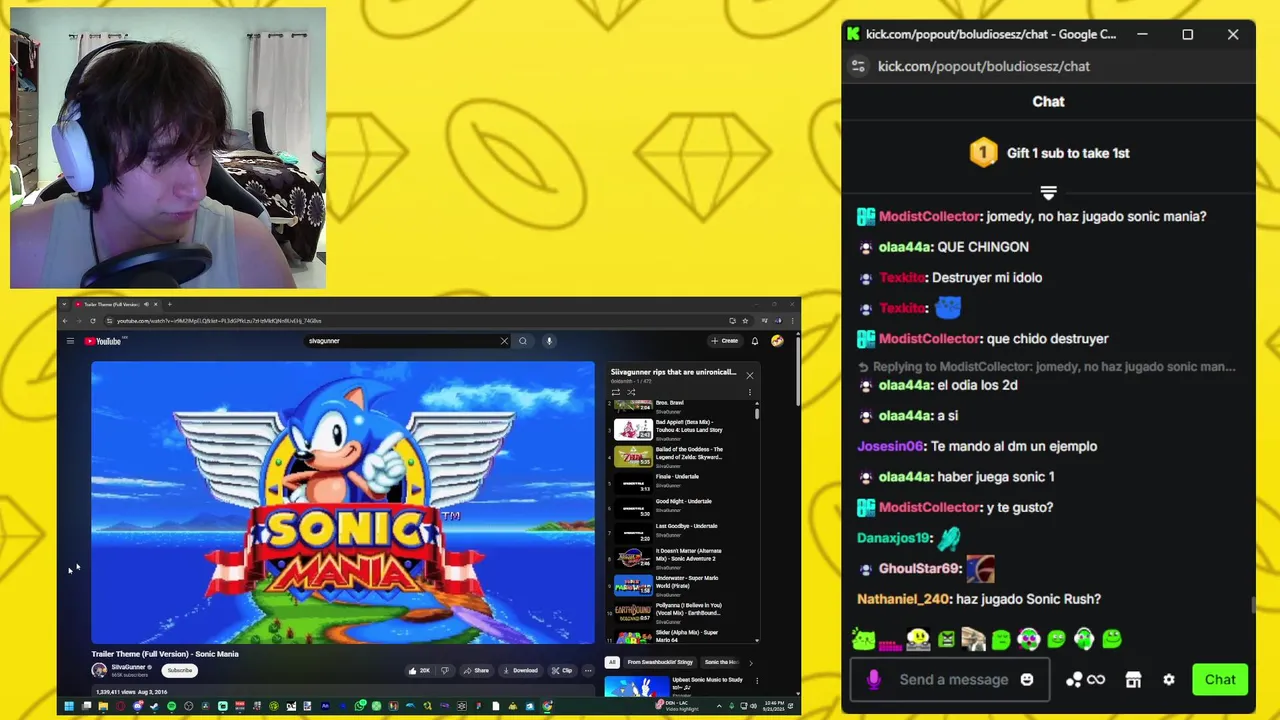Click Danaxjos19 username in chat
Screen dimensions: 1280x720
click(894, 538)
